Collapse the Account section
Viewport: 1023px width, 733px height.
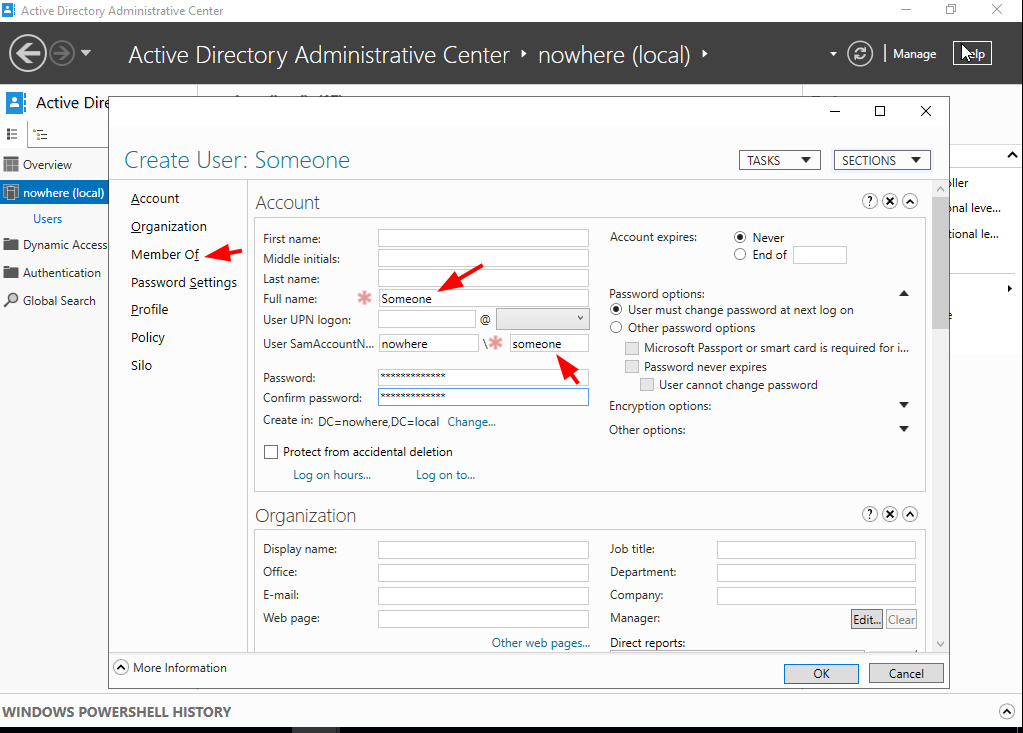pos(910,202)
